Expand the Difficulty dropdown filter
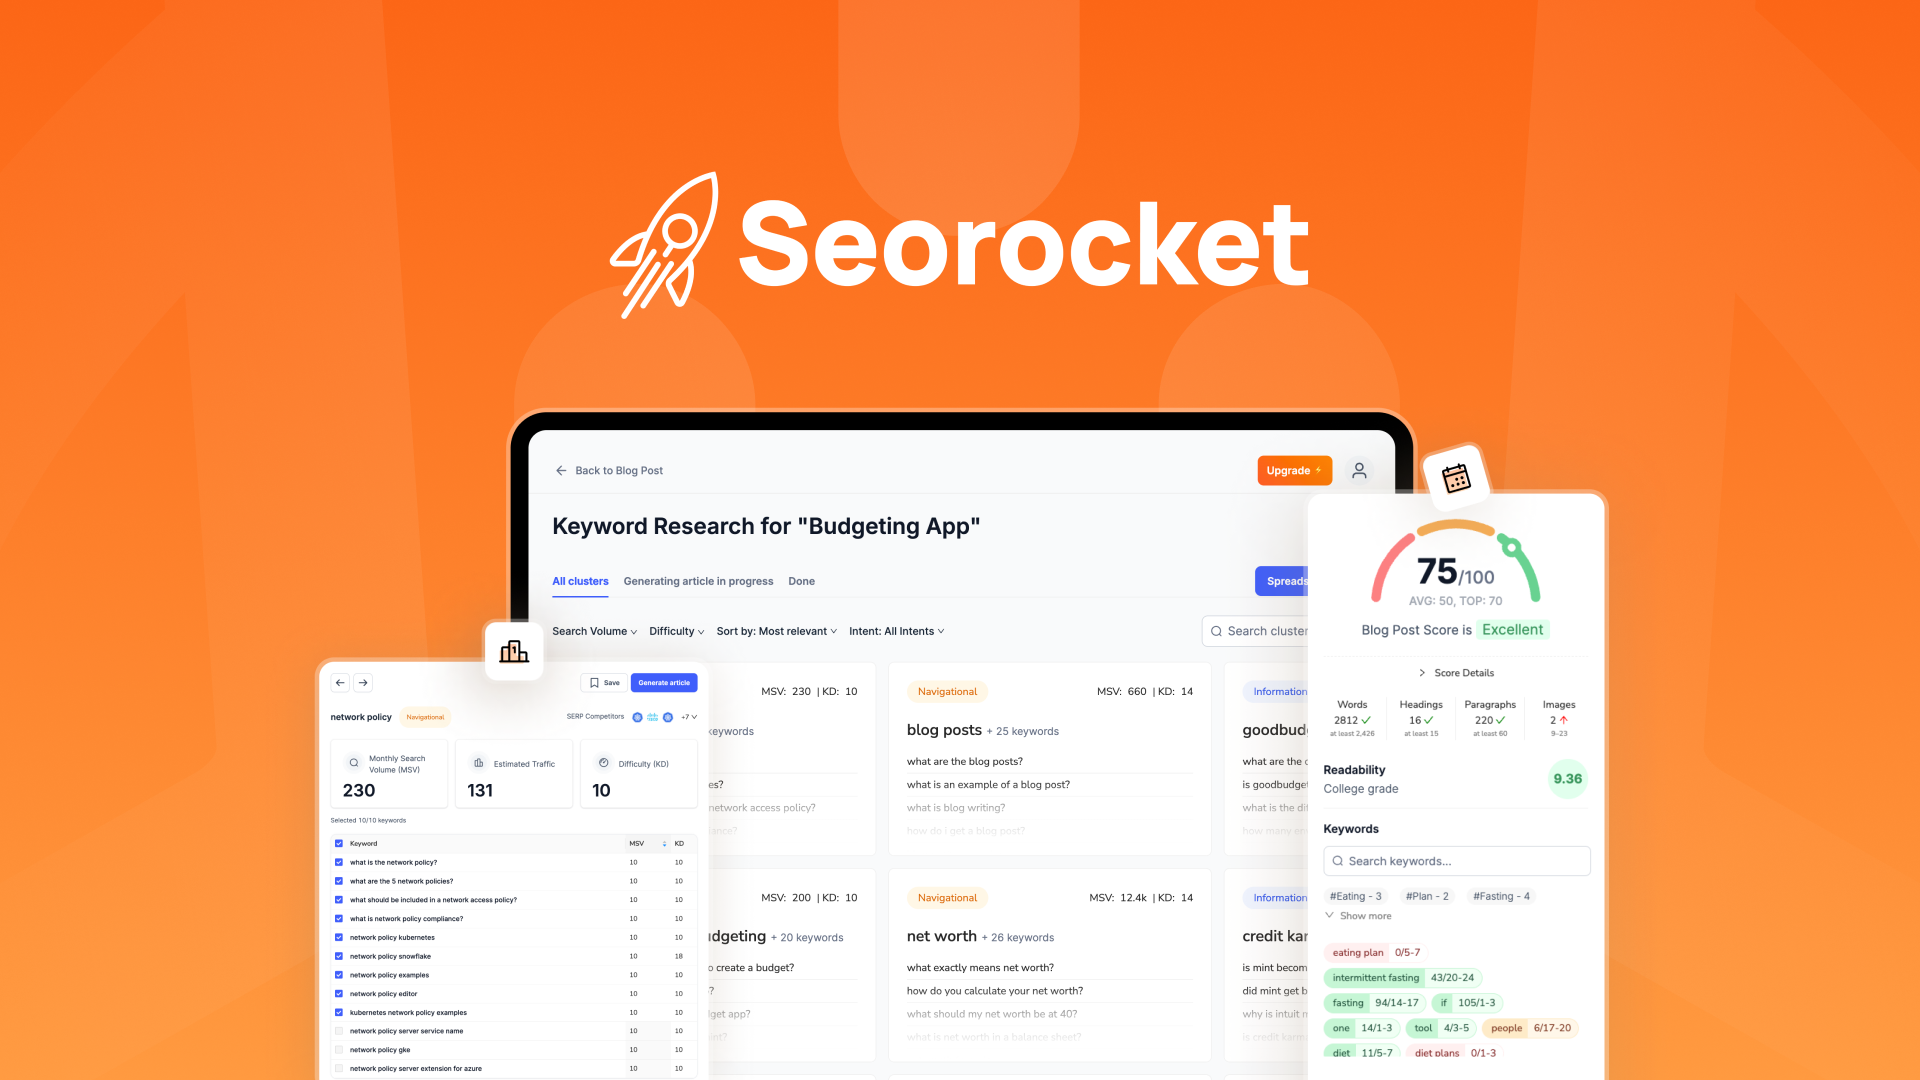Viewport: 1920px width, 1080px height. point(675,630)
